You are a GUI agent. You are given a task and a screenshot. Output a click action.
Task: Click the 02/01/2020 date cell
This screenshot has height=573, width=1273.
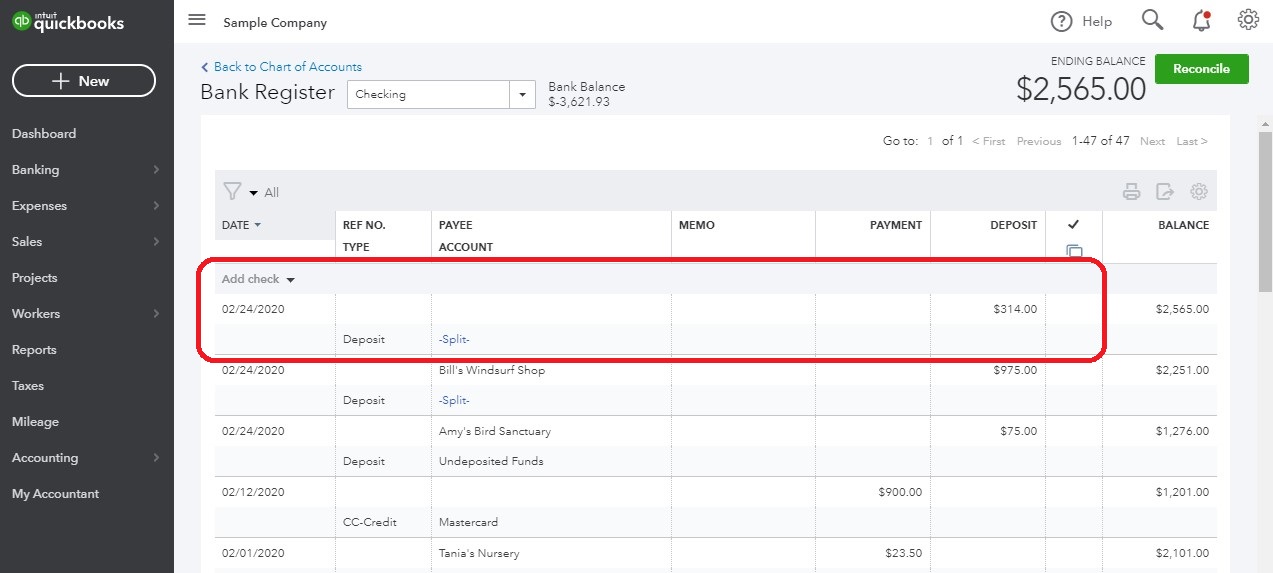pos(253,553)
